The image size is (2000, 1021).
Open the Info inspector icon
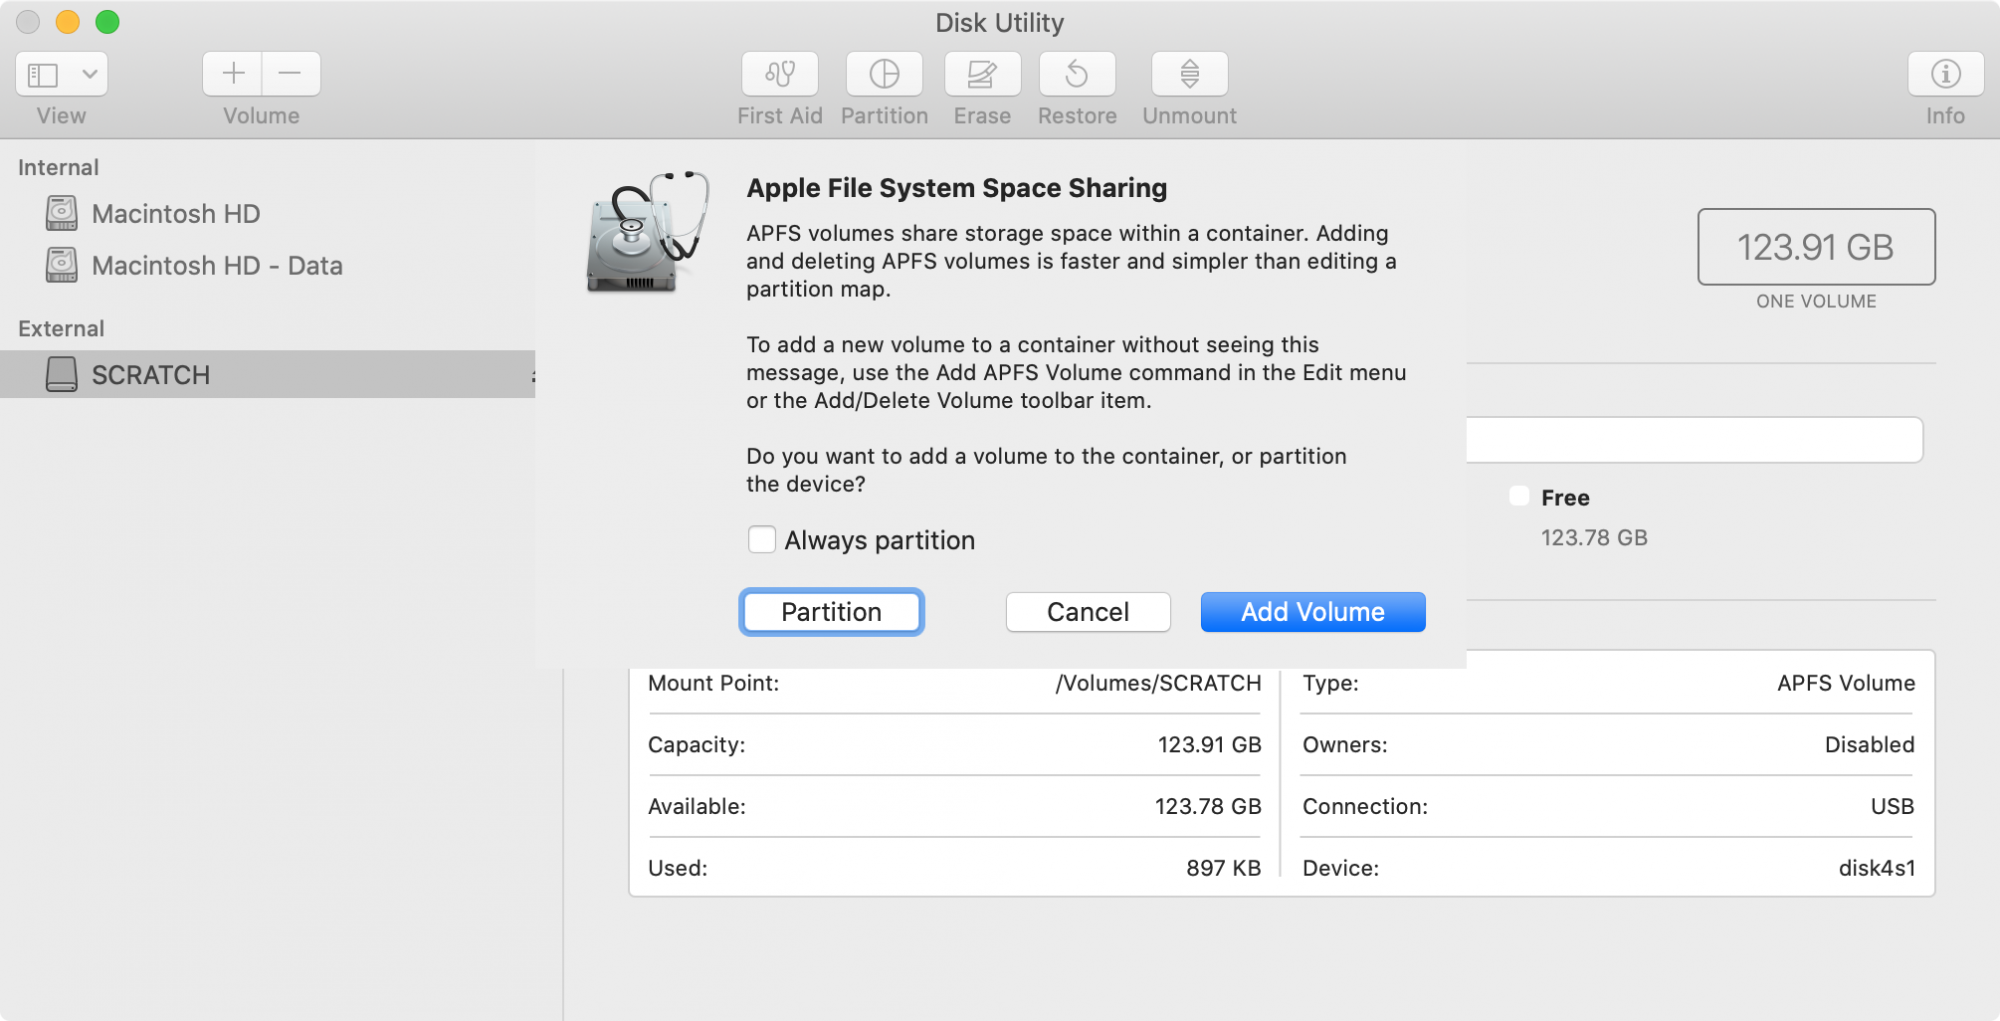(1945, 74)
